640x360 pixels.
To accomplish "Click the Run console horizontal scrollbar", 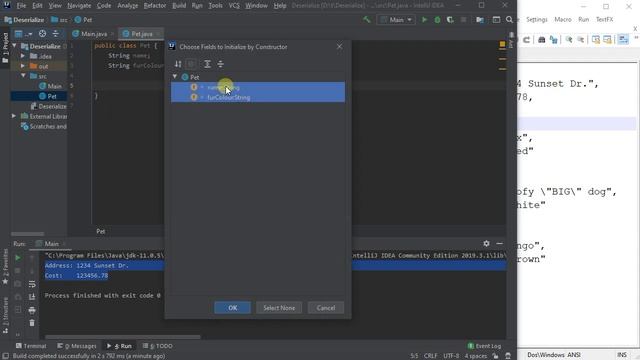I will (122, 337).
